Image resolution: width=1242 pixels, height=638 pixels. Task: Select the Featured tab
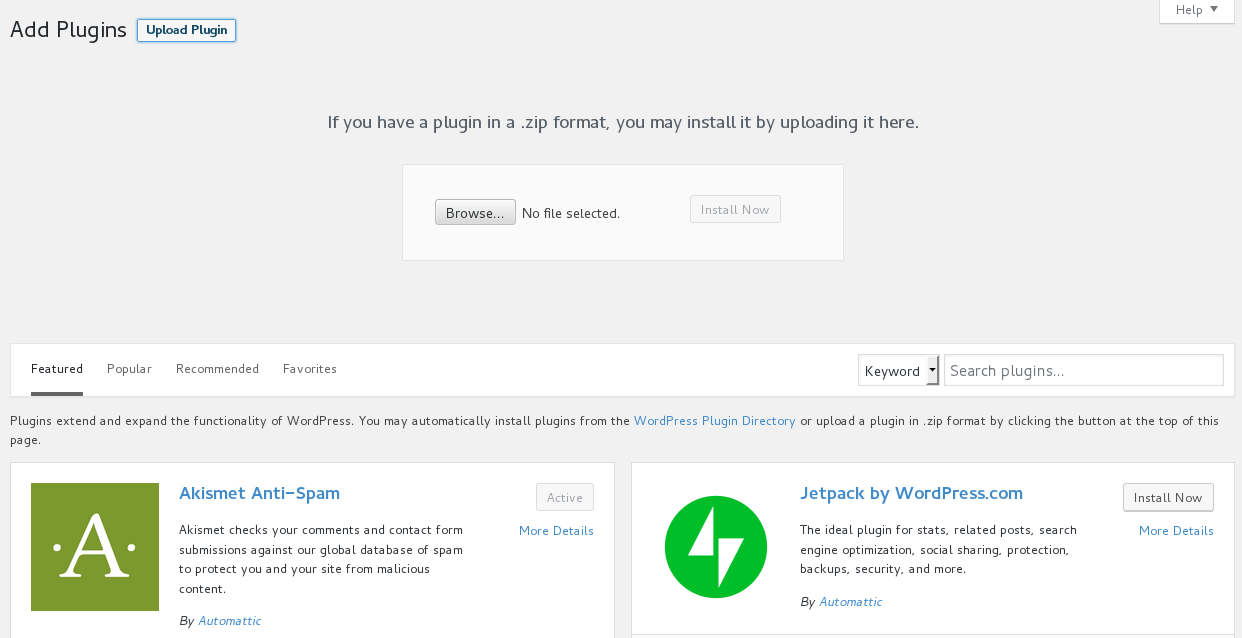pos(57,368)
